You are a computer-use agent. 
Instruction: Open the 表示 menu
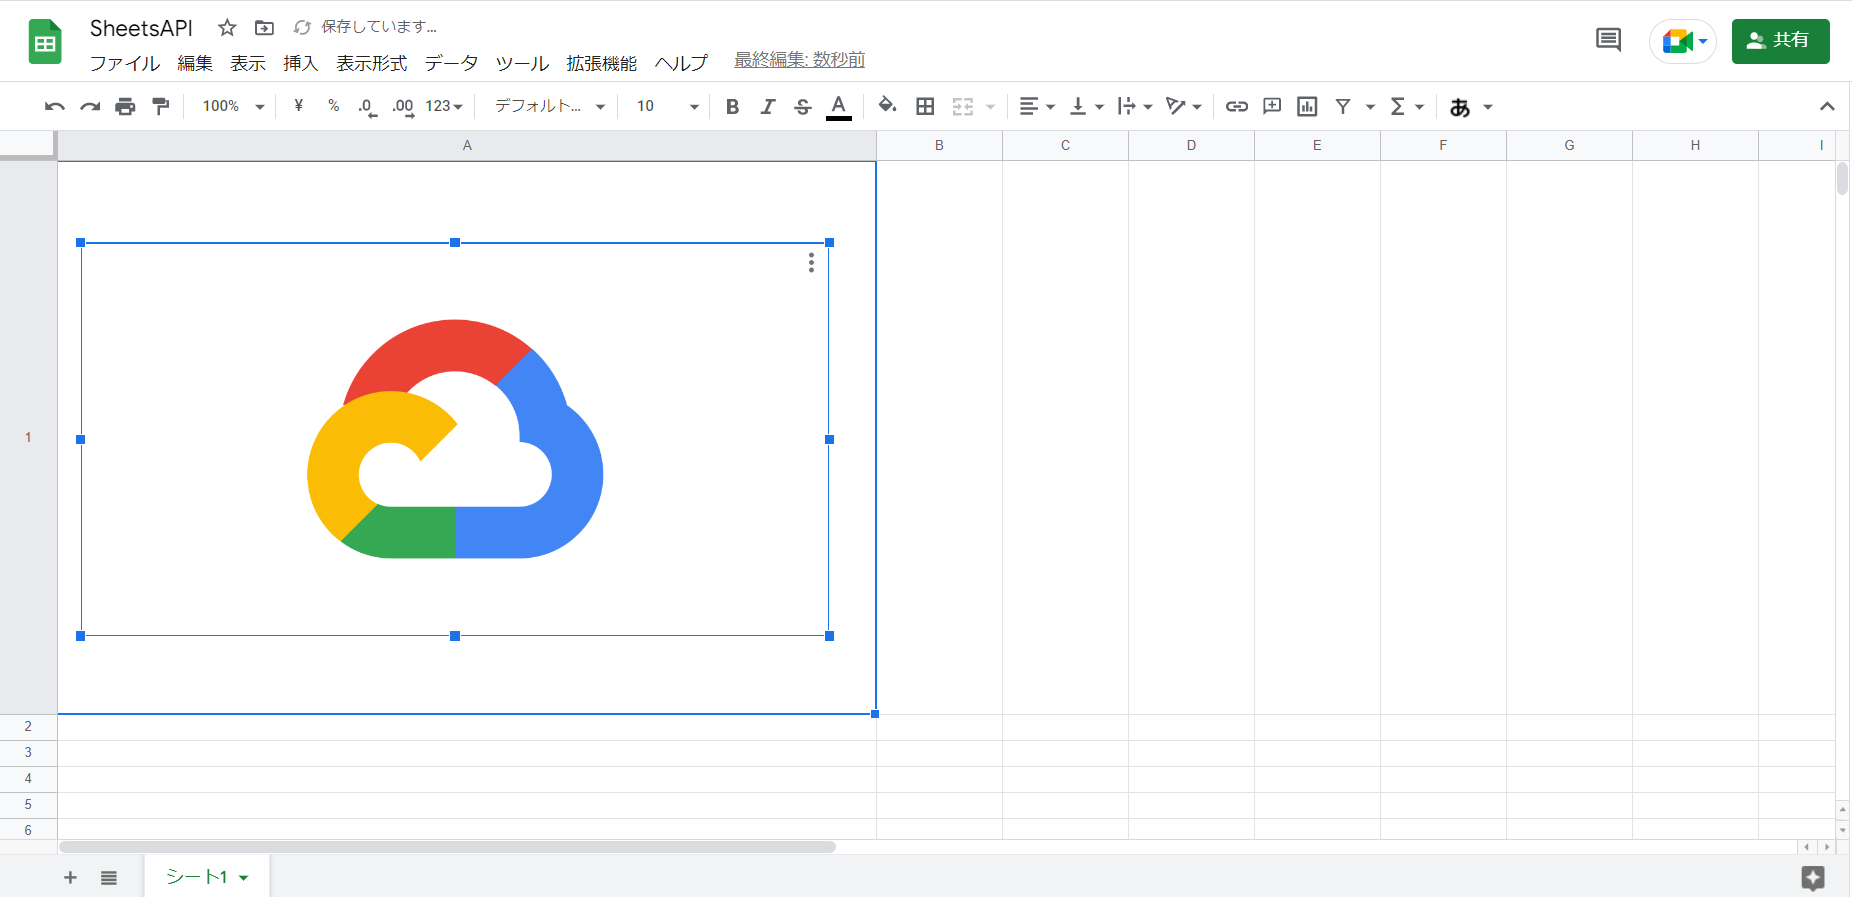[248, 63]
